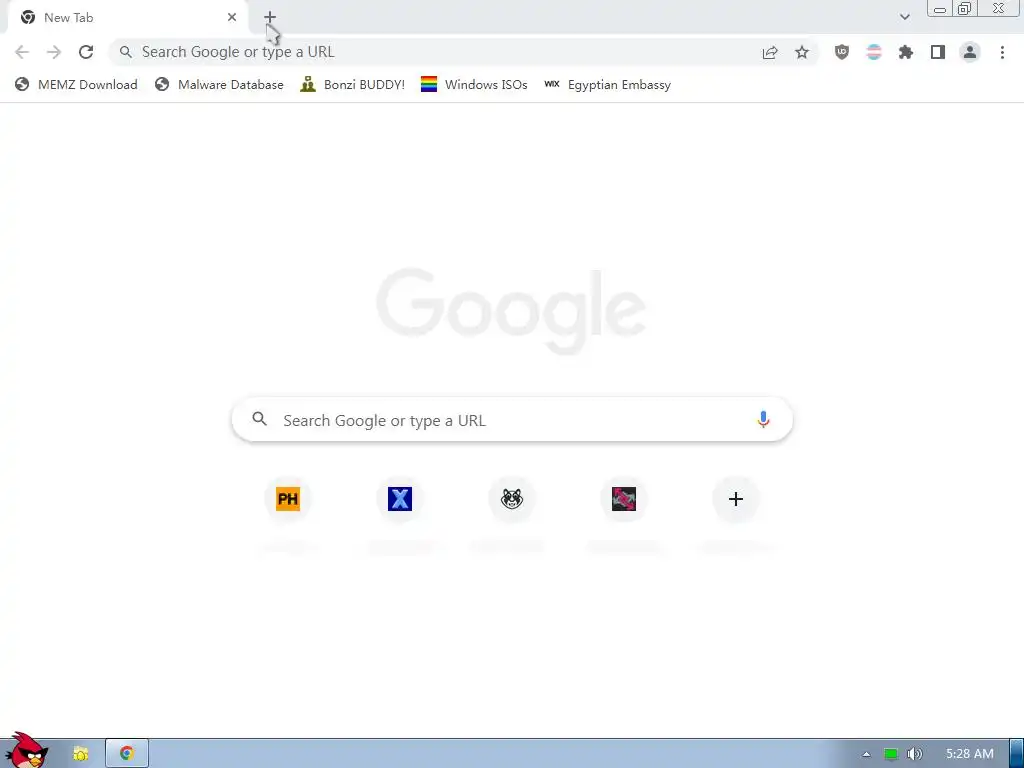The image size is (1024, 768).
Task: Open the Angry Bird Start button
Action: pos(26,751)
